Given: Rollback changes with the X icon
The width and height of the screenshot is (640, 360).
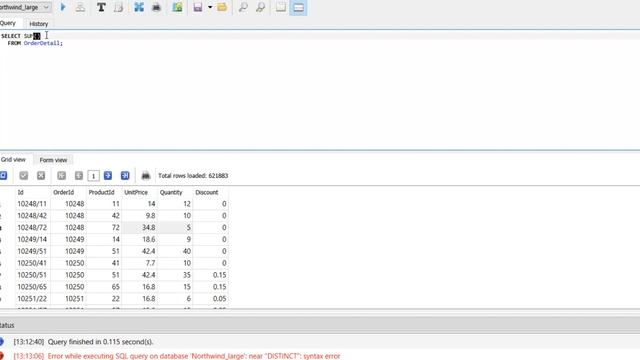Looking at the screenshot, I should click(x=41, y=176).
